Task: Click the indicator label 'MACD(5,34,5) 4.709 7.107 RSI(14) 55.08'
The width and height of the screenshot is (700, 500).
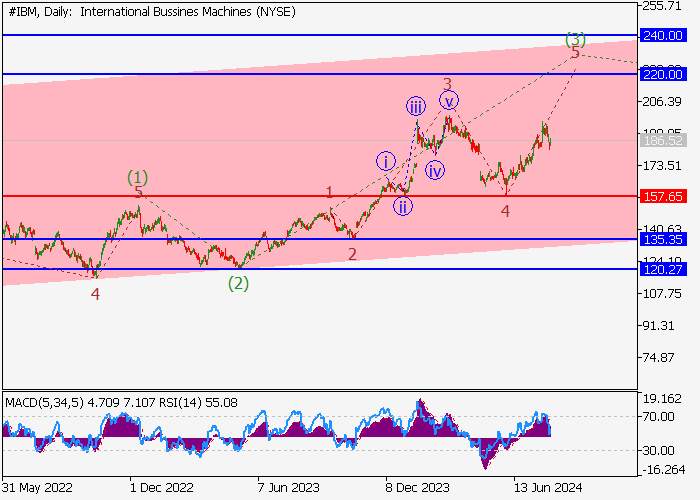Action: pyautogui.click(x=121, y=403)
